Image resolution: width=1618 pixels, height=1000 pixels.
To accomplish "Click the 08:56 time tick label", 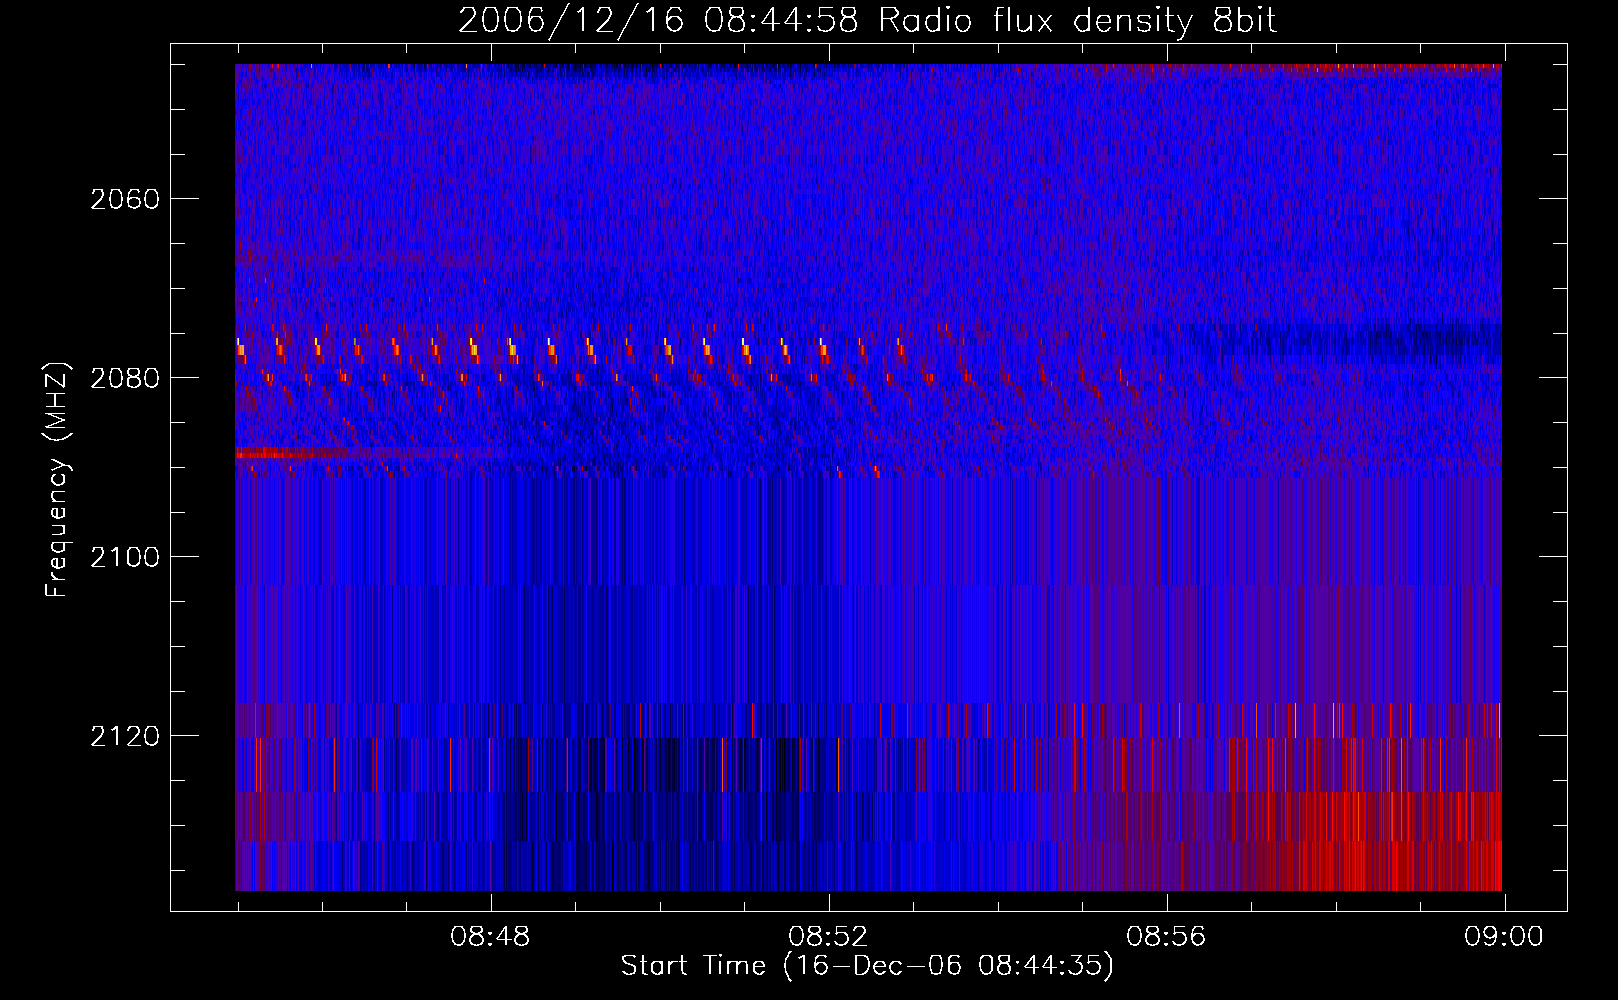I will [1166, 937].
